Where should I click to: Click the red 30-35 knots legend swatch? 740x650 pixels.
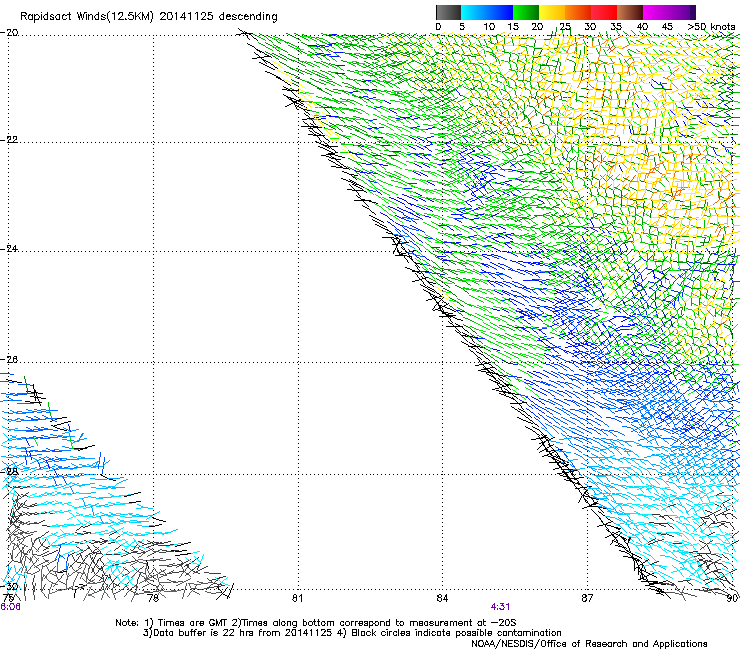pos(604,12)
